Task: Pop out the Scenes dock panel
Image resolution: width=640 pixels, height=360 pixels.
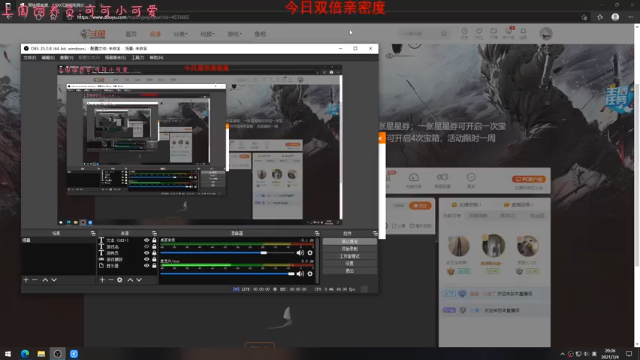Action: [x=93, y=233]
